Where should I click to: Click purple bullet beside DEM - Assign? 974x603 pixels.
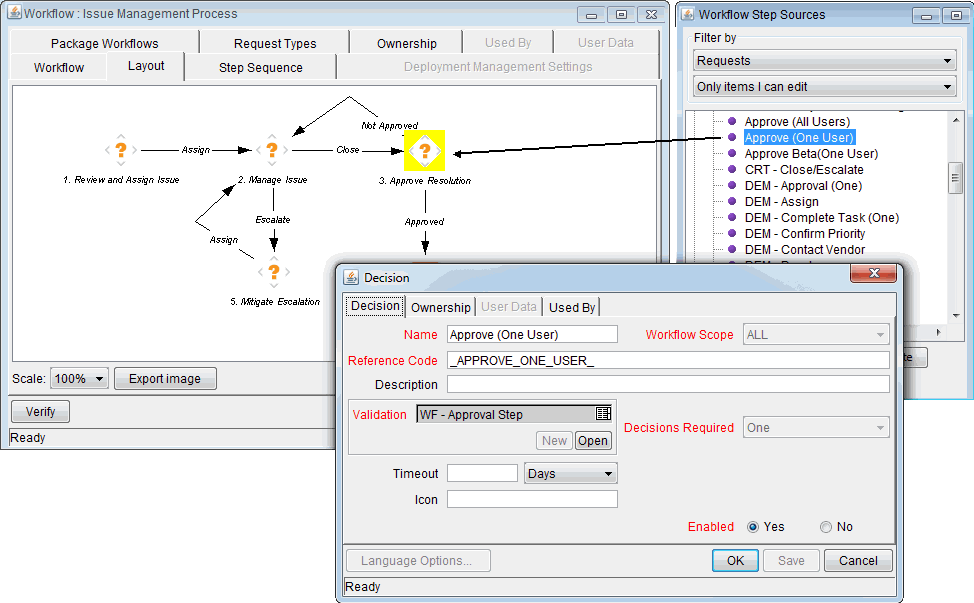coord(732,202)
